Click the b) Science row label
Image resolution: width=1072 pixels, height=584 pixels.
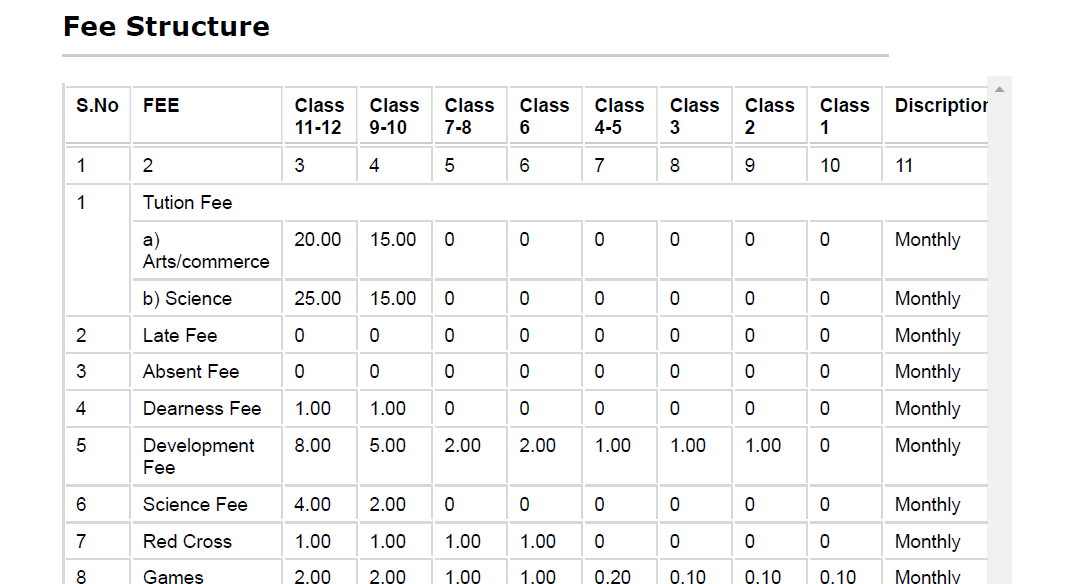point(187,299)
